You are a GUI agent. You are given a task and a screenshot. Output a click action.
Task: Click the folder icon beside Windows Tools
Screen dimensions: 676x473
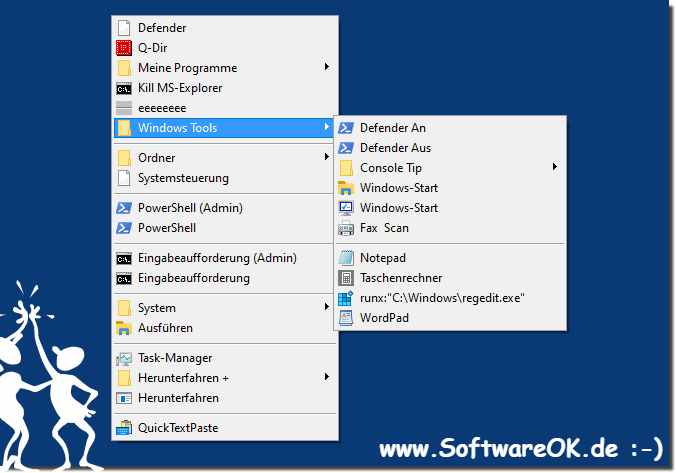point(124,128)
